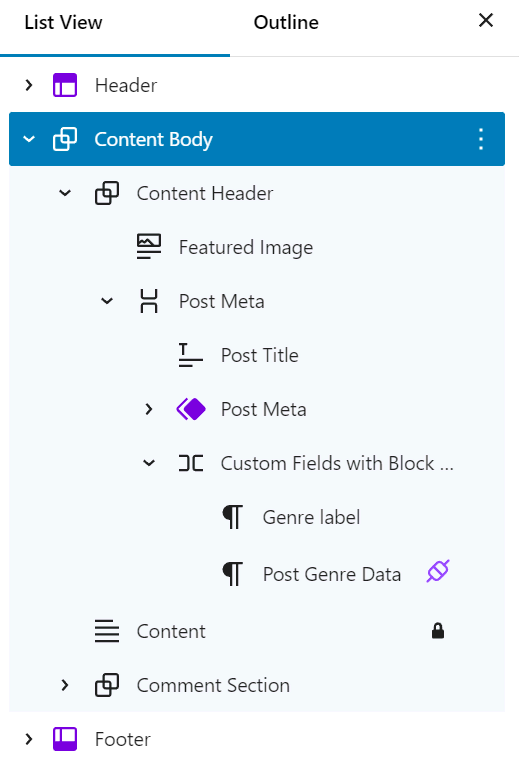Screen dimensions: 519x758
Task: Select the Post Genre Data paragraph
Action: pyautogui.click(x=332, y=574)
